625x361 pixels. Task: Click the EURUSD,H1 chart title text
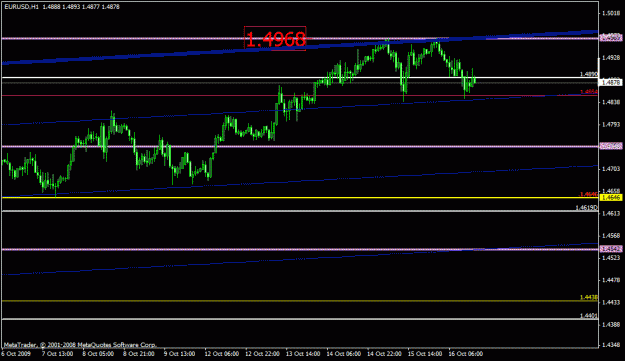pyautogui.click(x=22, y=7)
